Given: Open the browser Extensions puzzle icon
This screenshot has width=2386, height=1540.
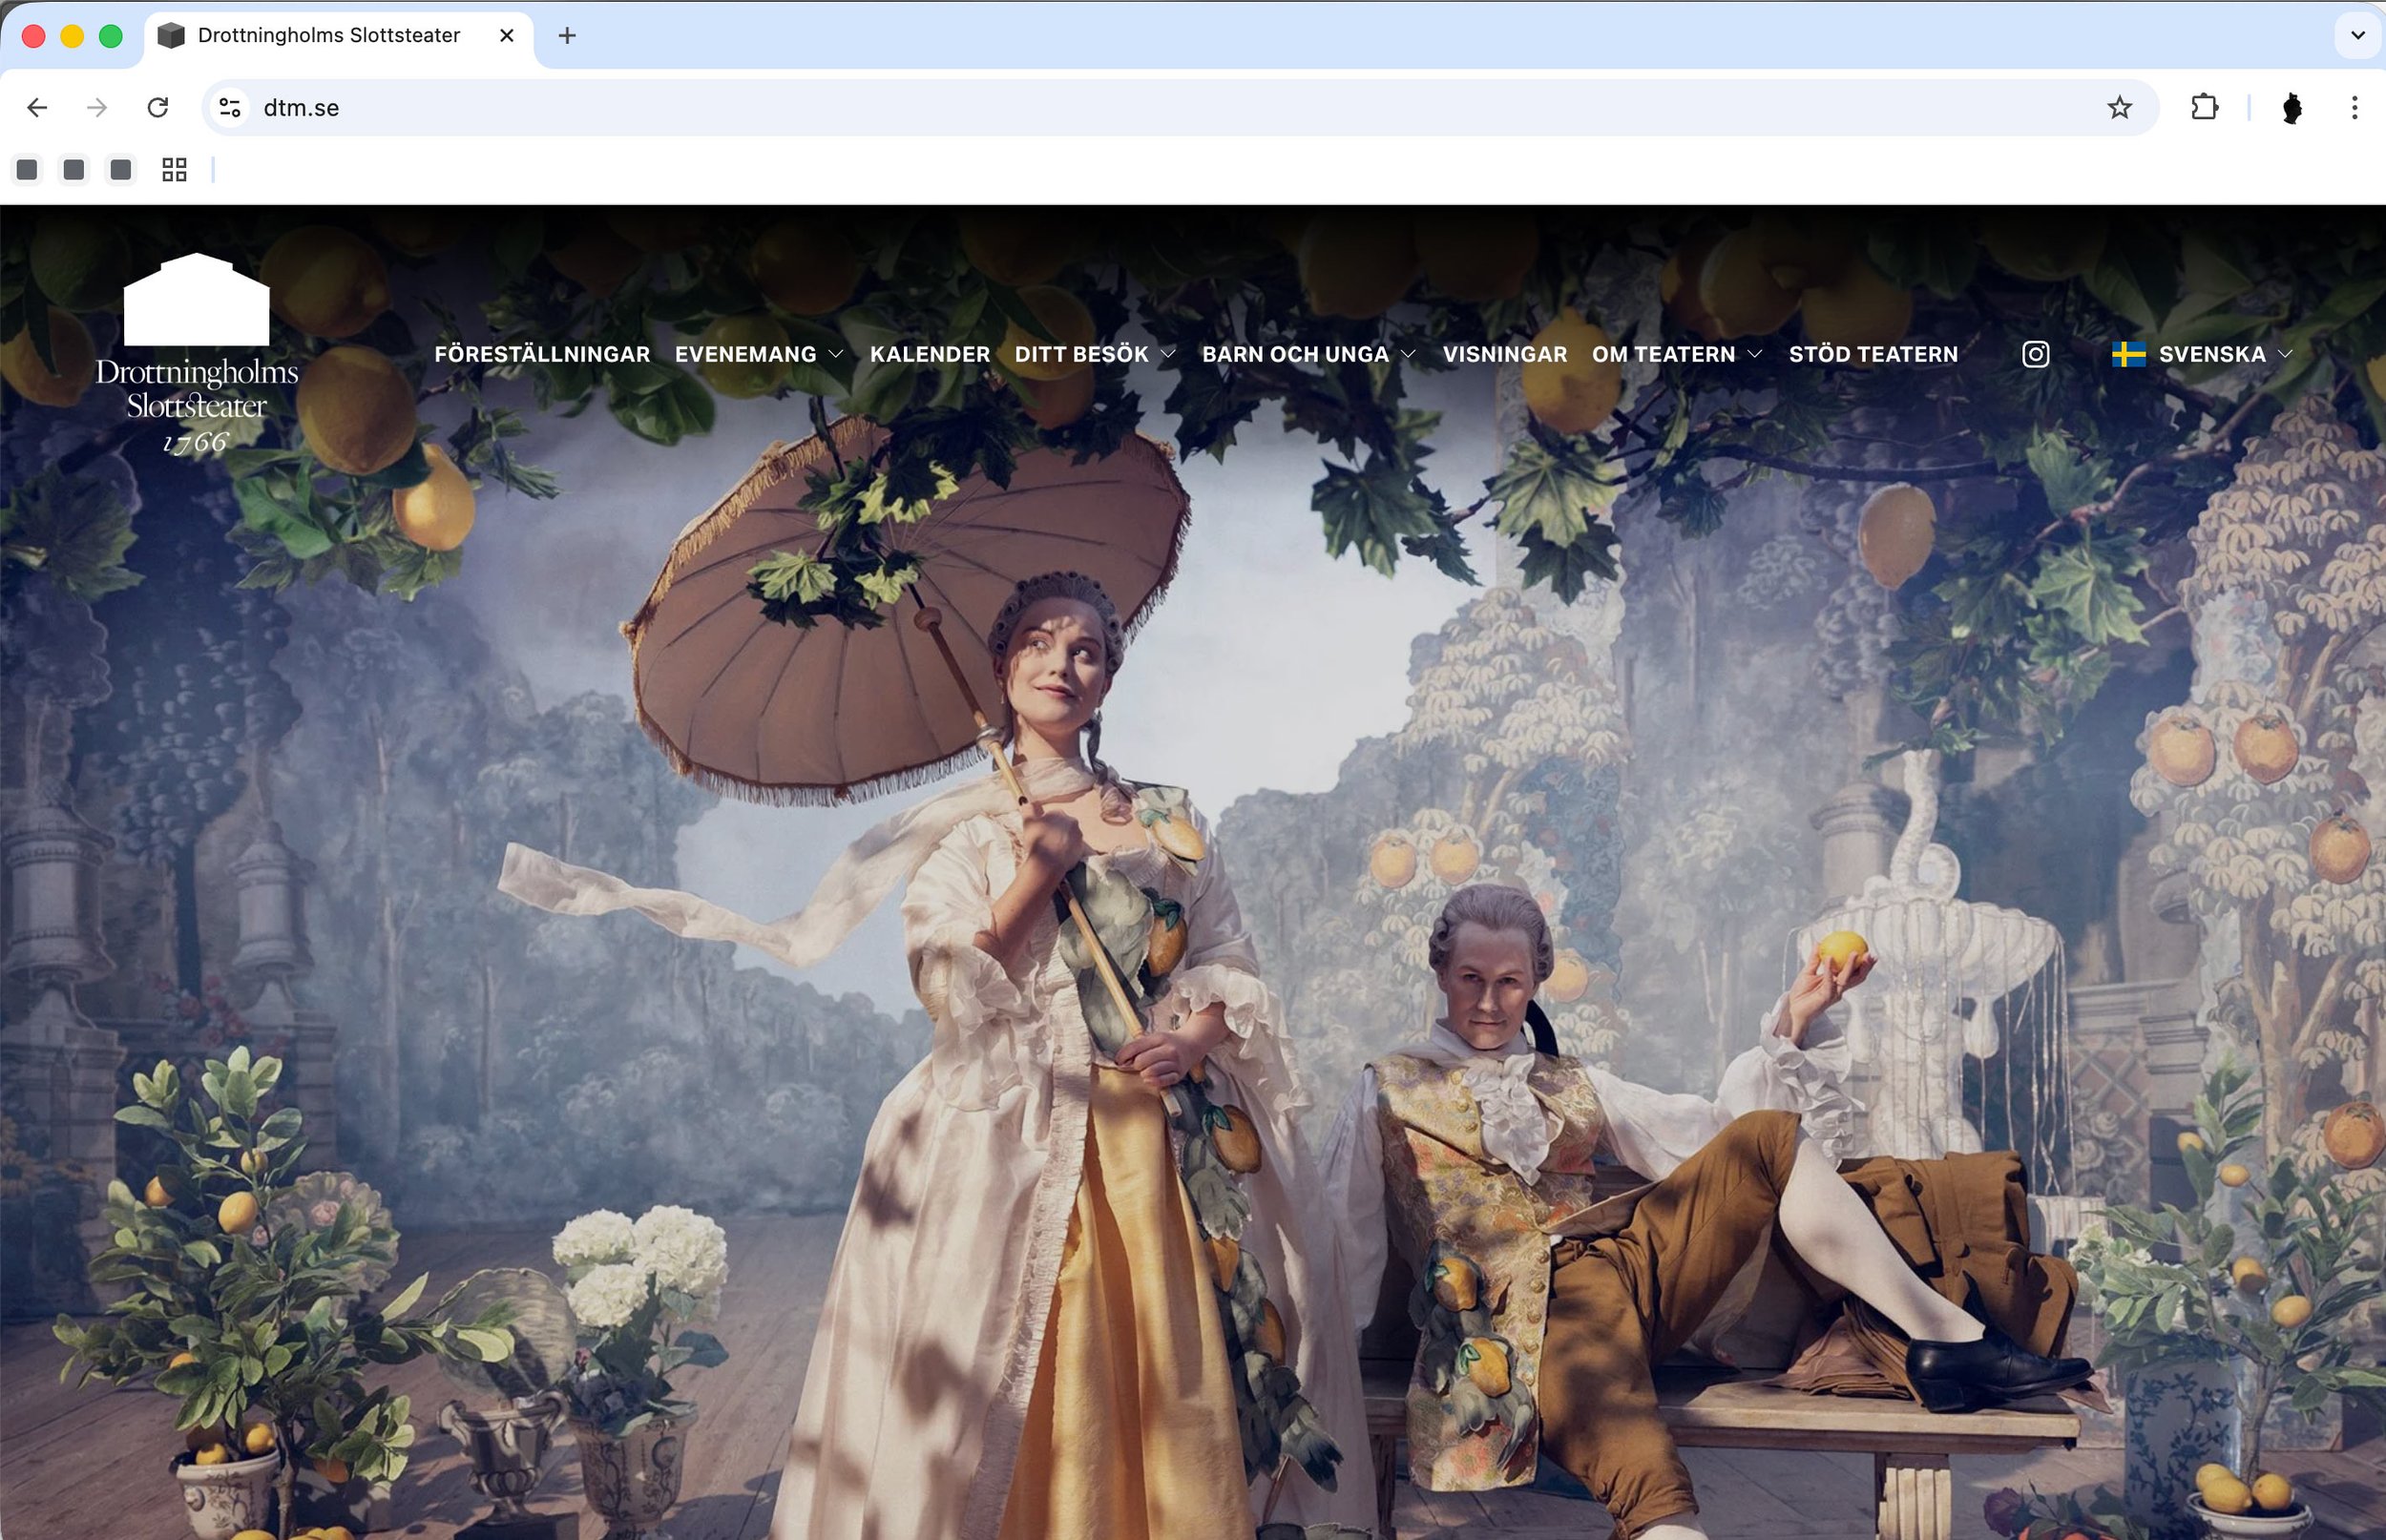Looking at the screenshot, I should pyautogui.click(x=2204, y=107).
